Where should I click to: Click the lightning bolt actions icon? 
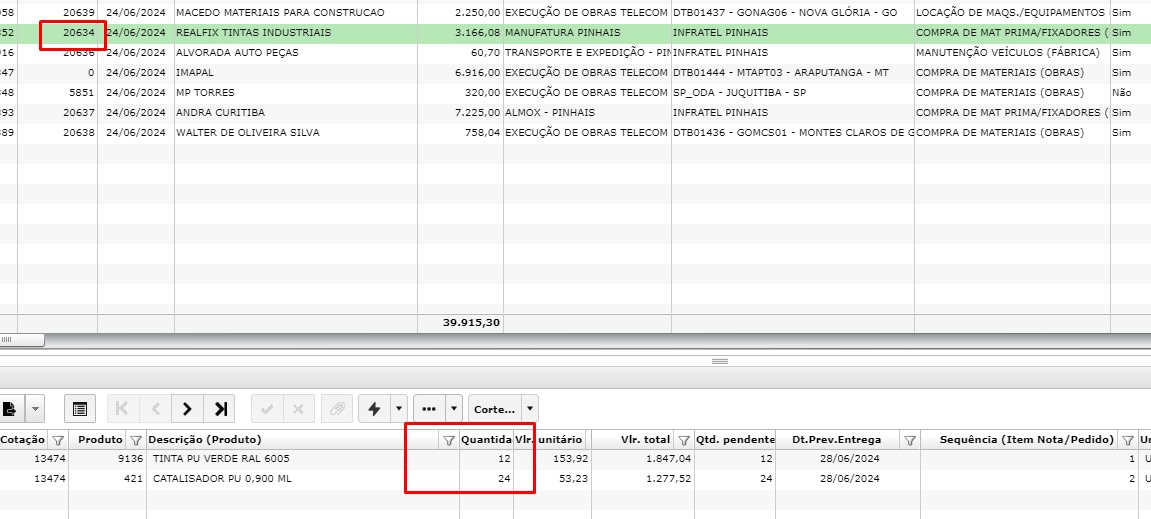[x=375, y=408]
